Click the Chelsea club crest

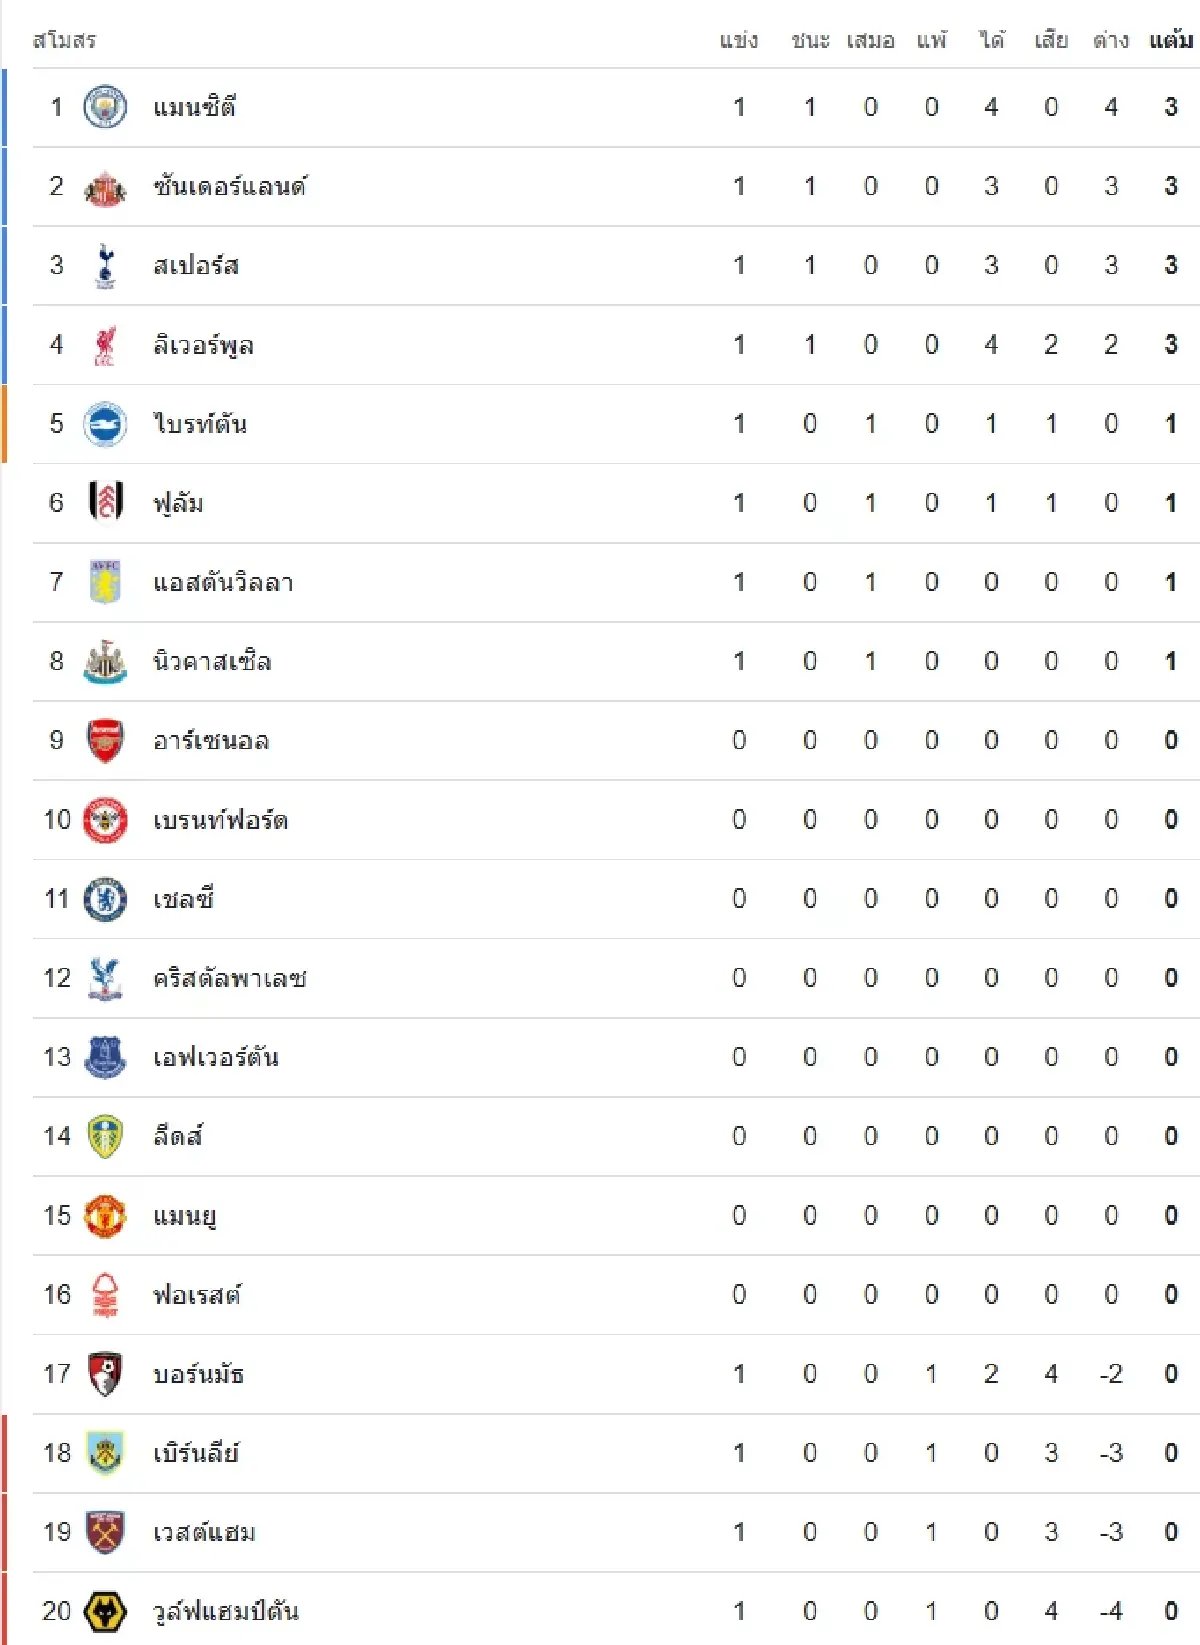tap(105, 899)
